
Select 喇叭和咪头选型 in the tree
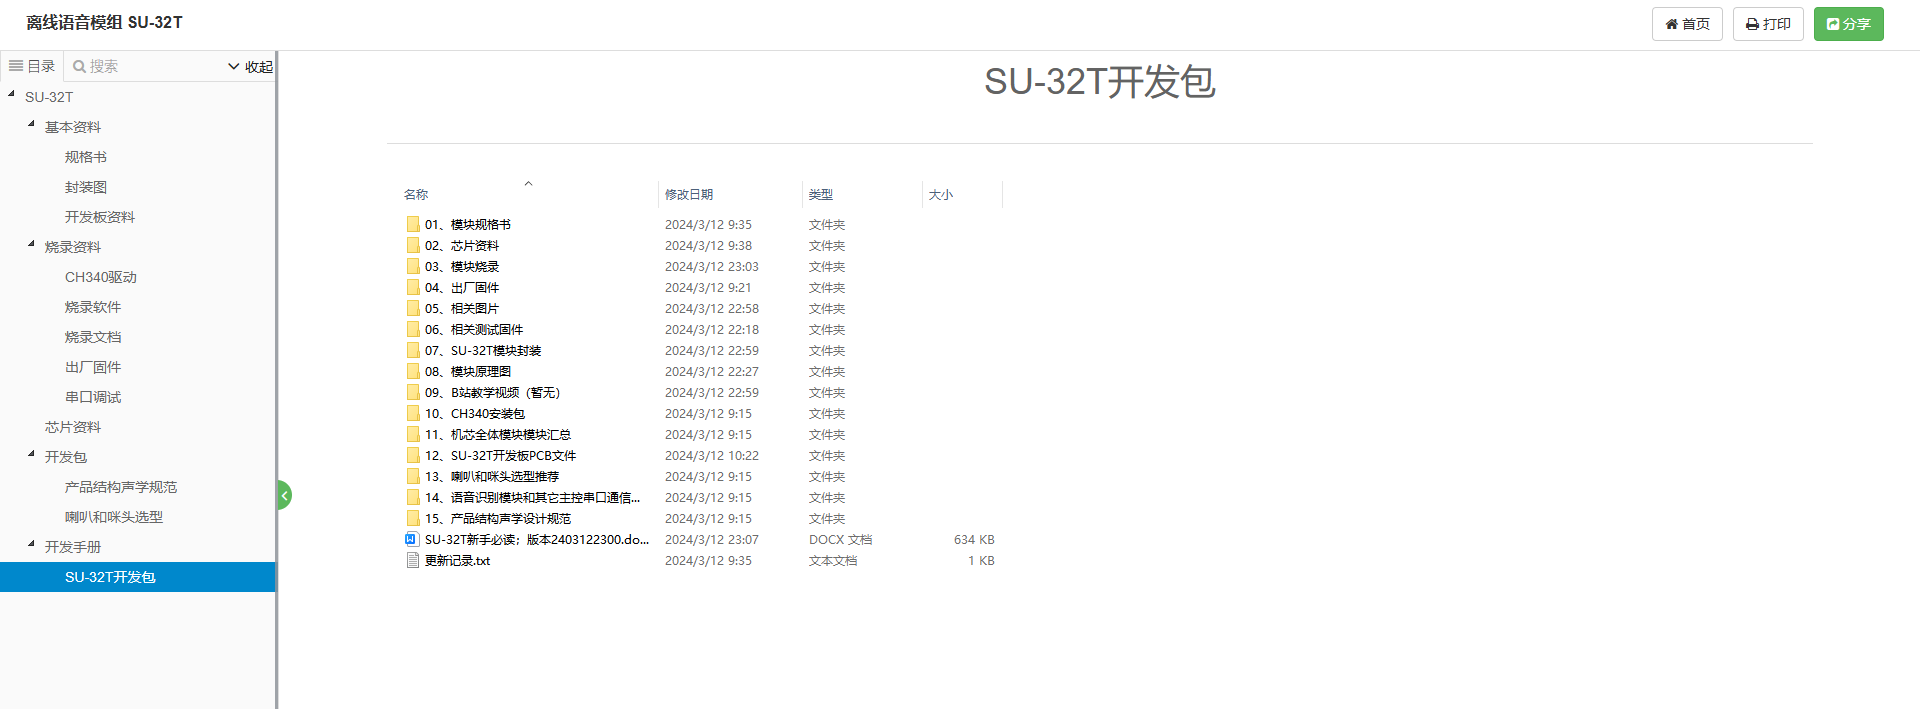(114, 517)
